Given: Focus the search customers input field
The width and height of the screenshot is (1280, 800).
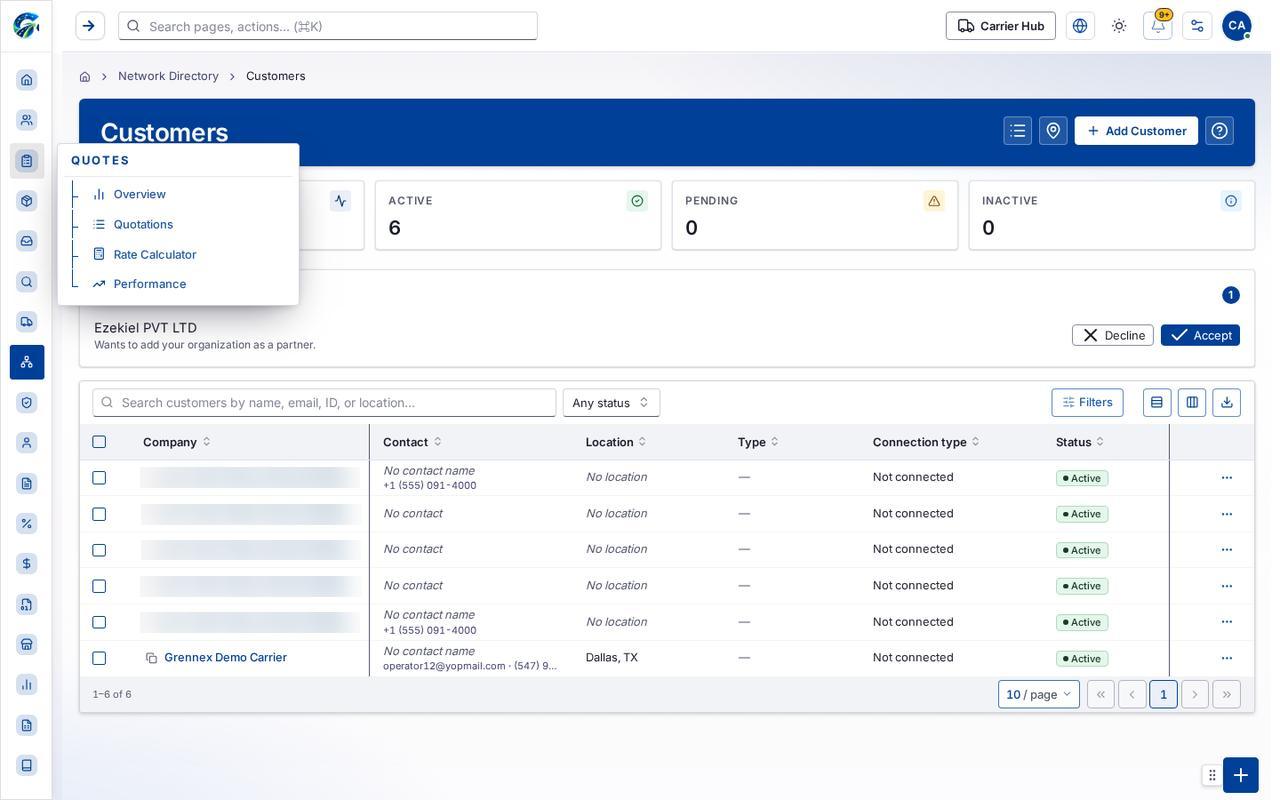Looking at the screenshot, I should pyautogui.click(x=324, y=403).
